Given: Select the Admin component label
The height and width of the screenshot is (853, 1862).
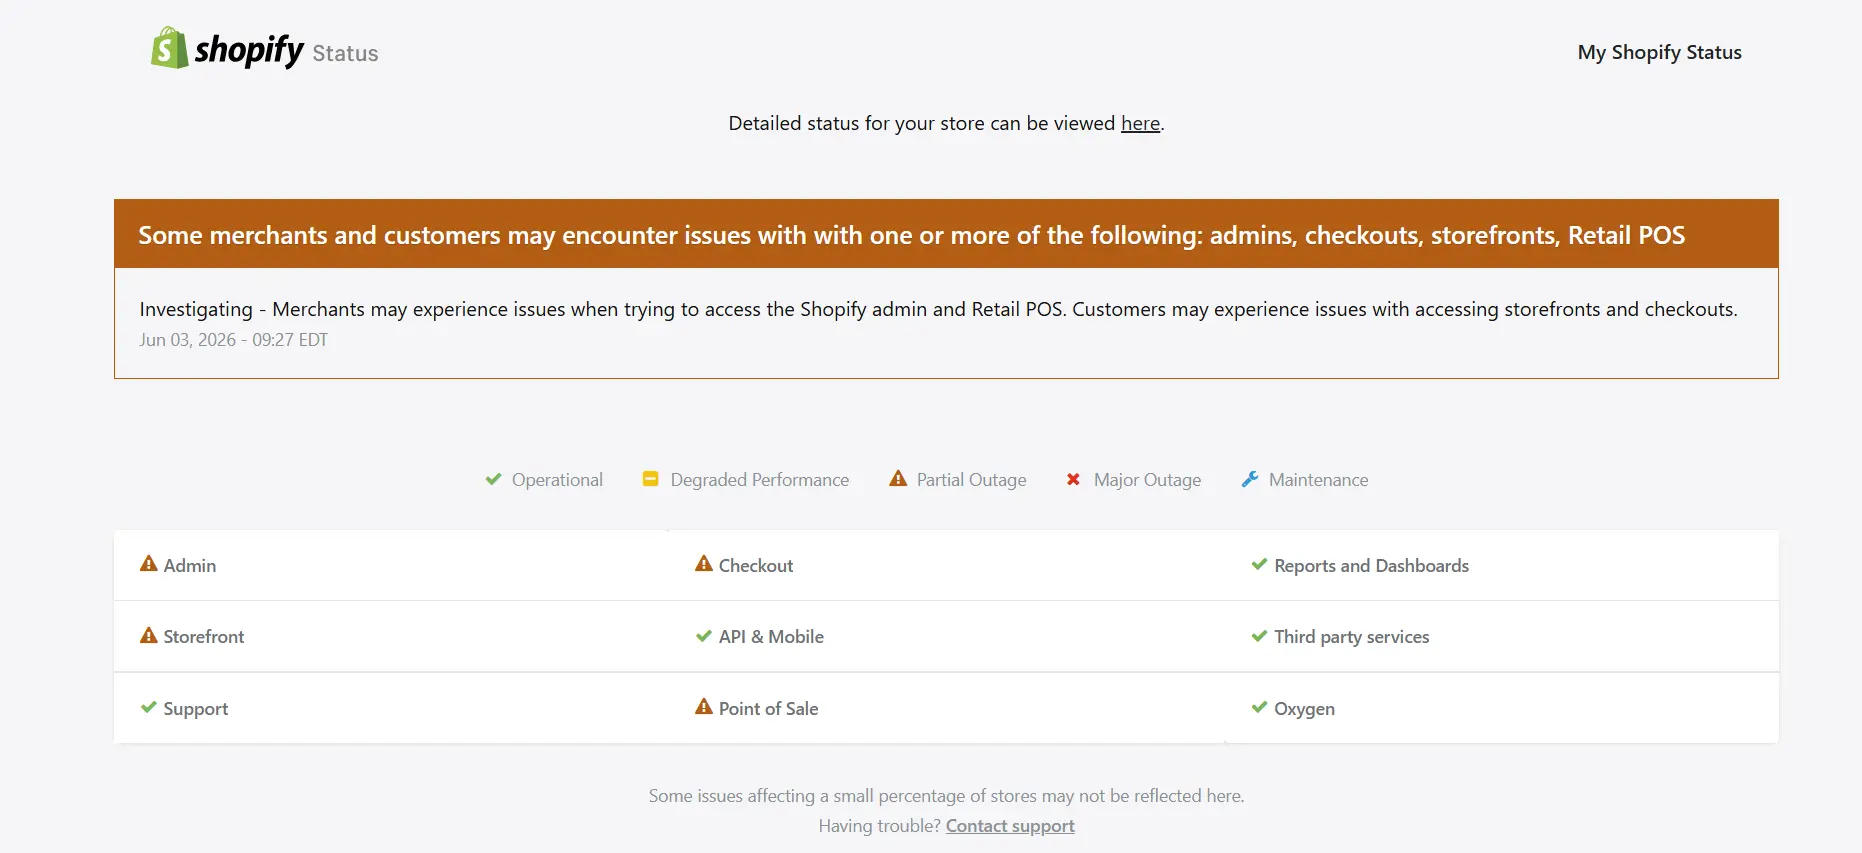Looking at the screenshot, I should pos(190,565).
